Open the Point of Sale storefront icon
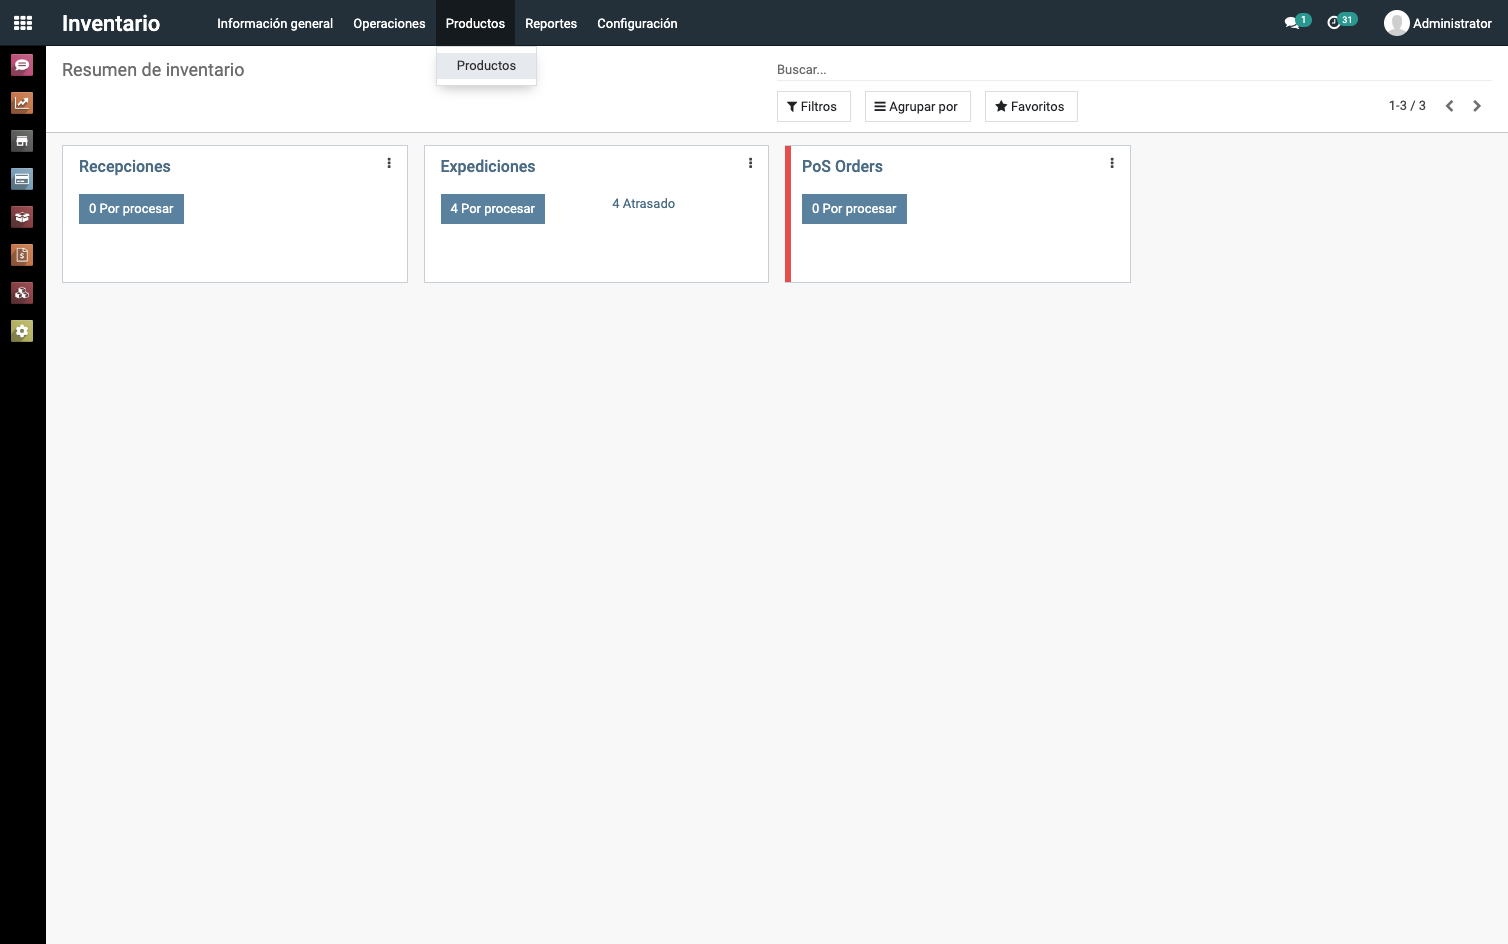Image resolution: width=1508 pixels, height=944 pixels. [x=22, y=141]
